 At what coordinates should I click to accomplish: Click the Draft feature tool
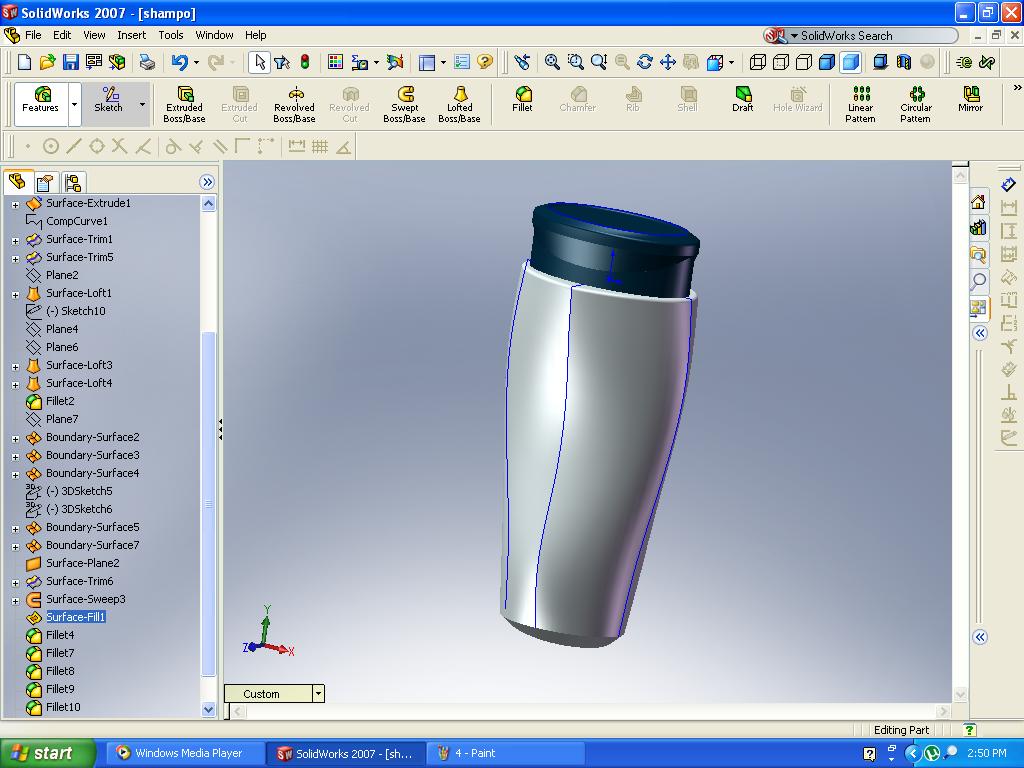pyautogui.click(x=743, y=99)
